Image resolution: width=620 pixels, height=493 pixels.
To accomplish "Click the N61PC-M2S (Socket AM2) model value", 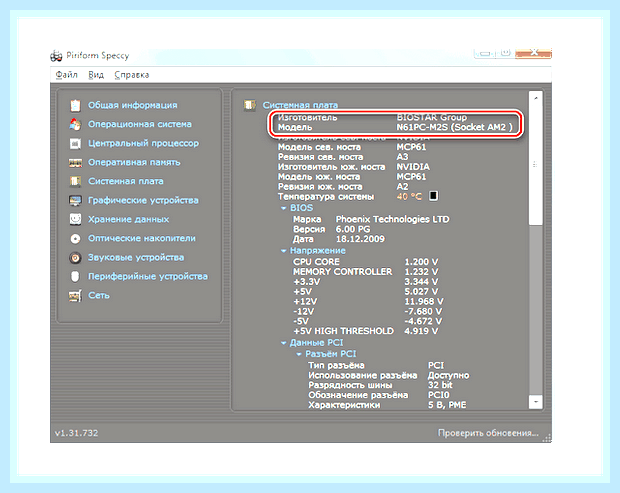I will [x=454, y=127].
